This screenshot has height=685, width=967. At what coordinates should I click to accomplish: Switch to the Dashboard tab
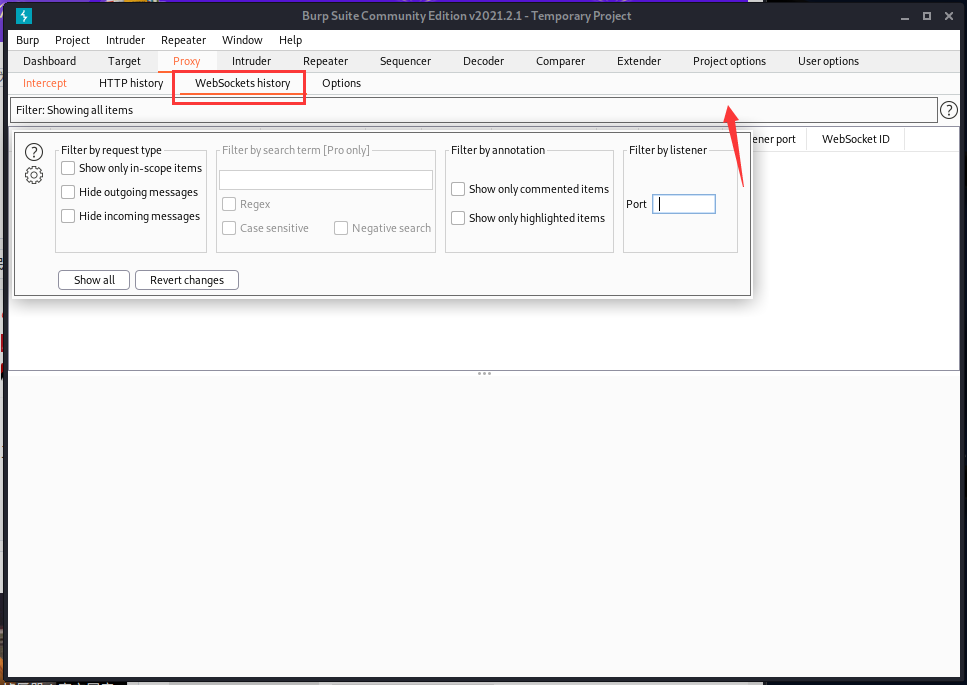[x=49, y=61]
